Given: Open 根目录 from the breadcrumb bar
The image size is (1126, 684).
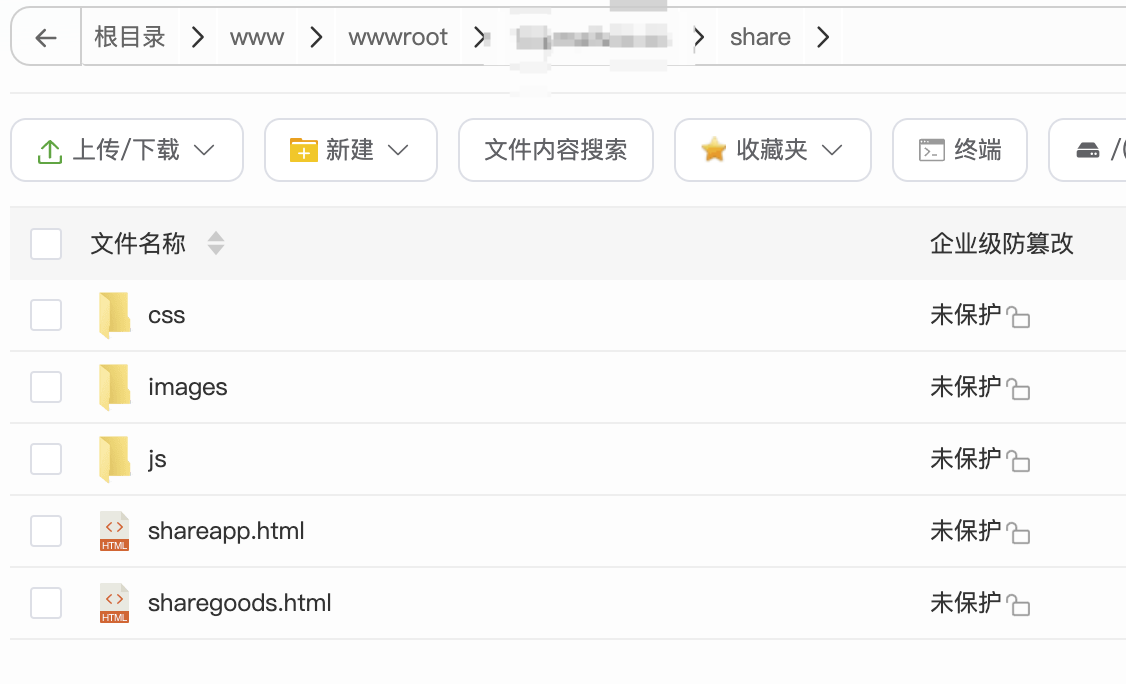Looking at the screenshot, I should point(130,36).
